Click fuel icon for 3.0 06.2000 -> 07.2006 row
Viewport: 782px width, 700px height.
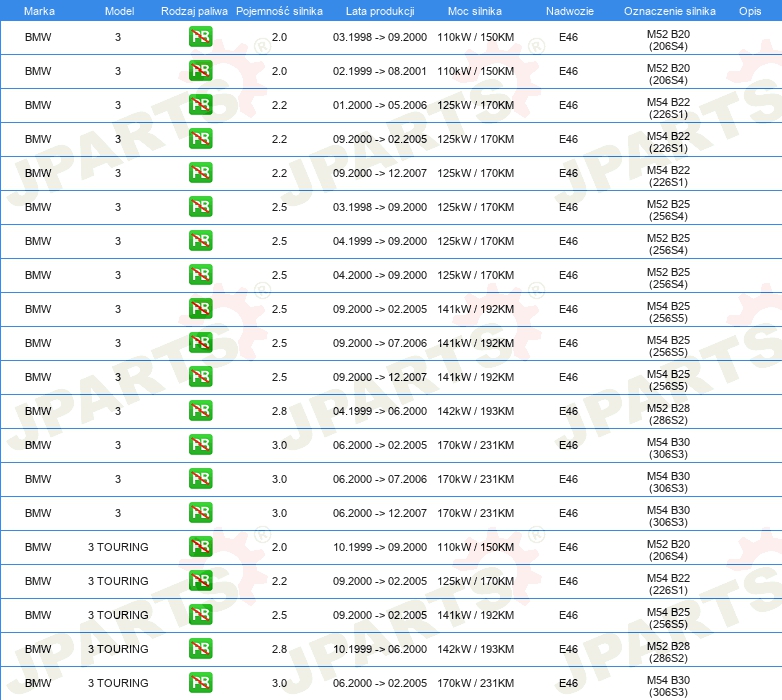pyautogui.click(x=200, y=479)
